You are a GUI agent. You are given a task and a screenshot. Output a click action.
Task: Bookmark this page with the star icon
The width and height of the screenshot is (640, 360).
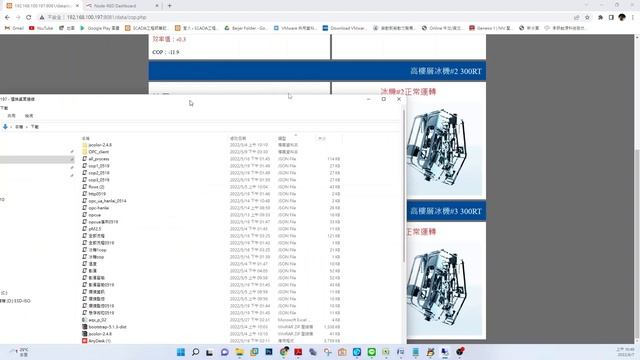[x=587, y=17]
